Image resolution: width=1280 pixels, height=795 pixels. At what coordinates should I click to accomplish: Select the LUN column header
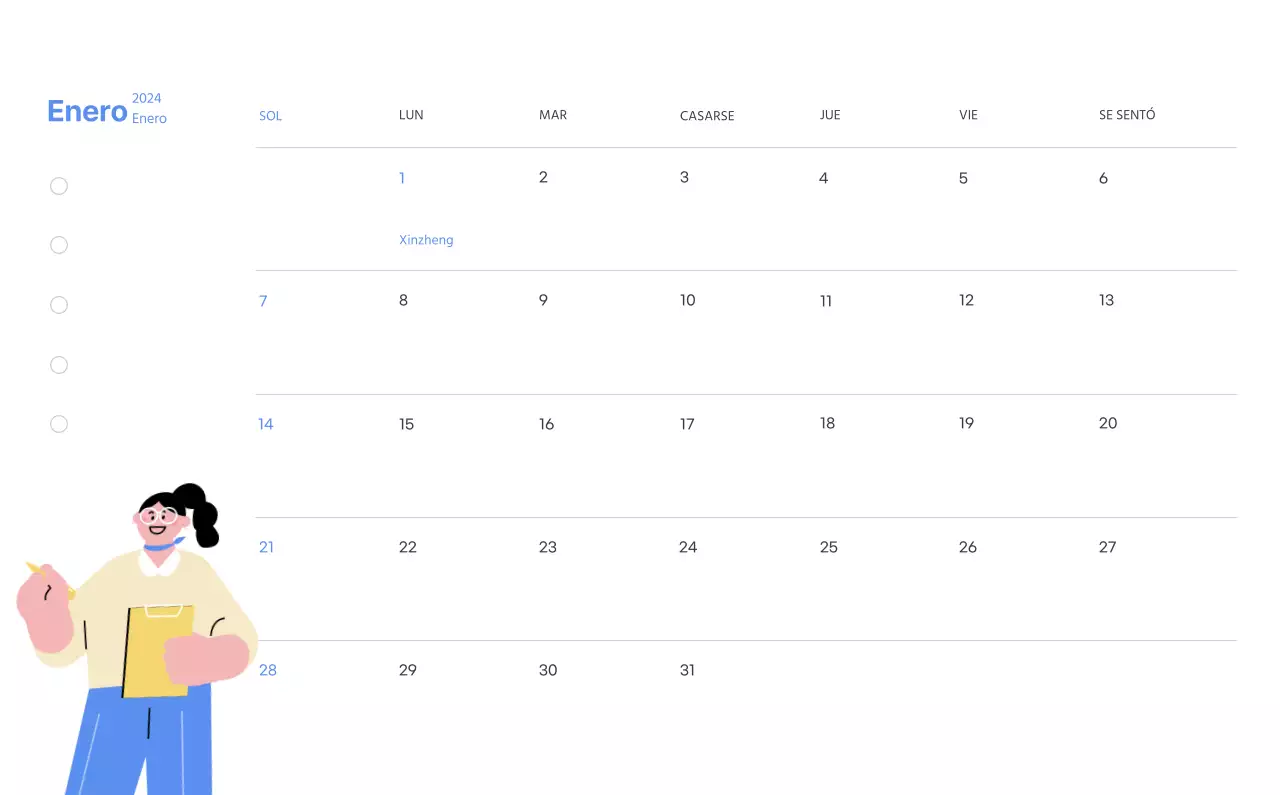(x=411, y=115)
